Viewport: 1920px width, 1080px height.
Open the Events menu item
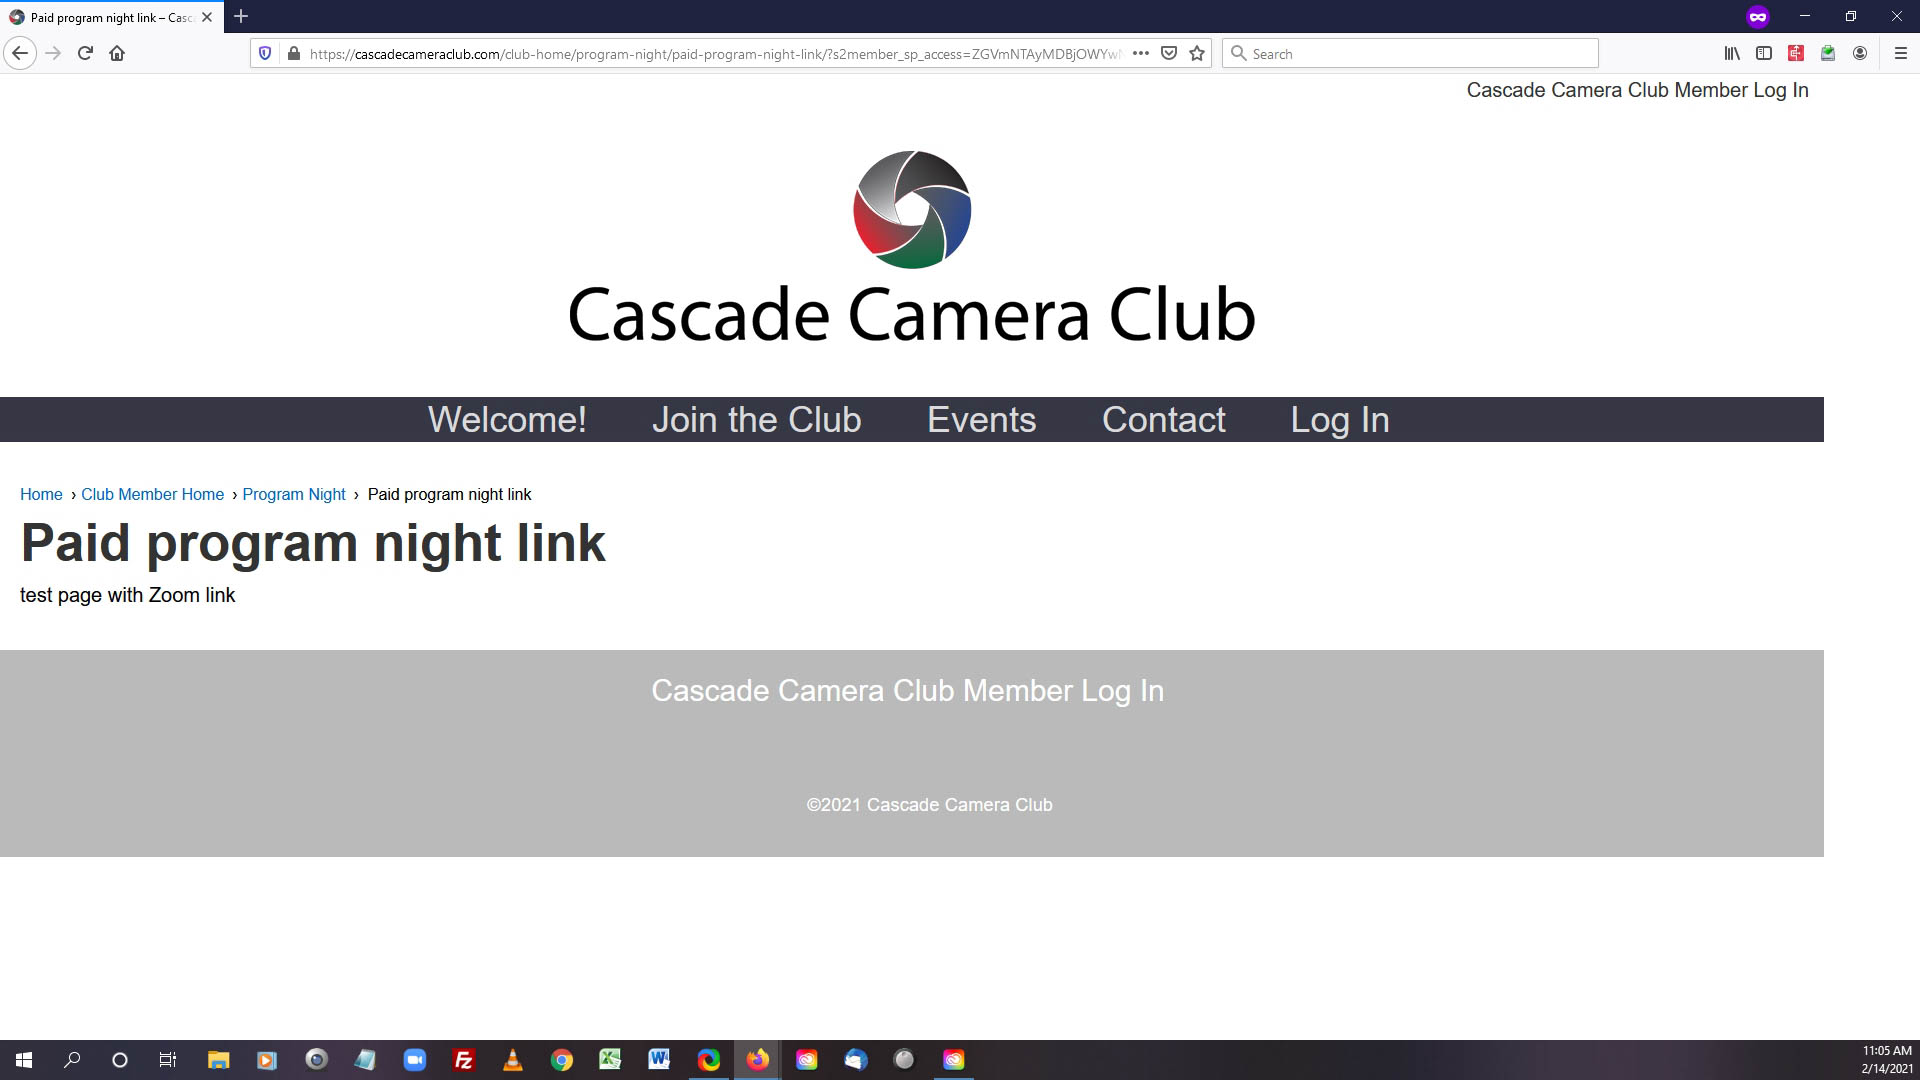pyautogui.click(x=981, y=420)
